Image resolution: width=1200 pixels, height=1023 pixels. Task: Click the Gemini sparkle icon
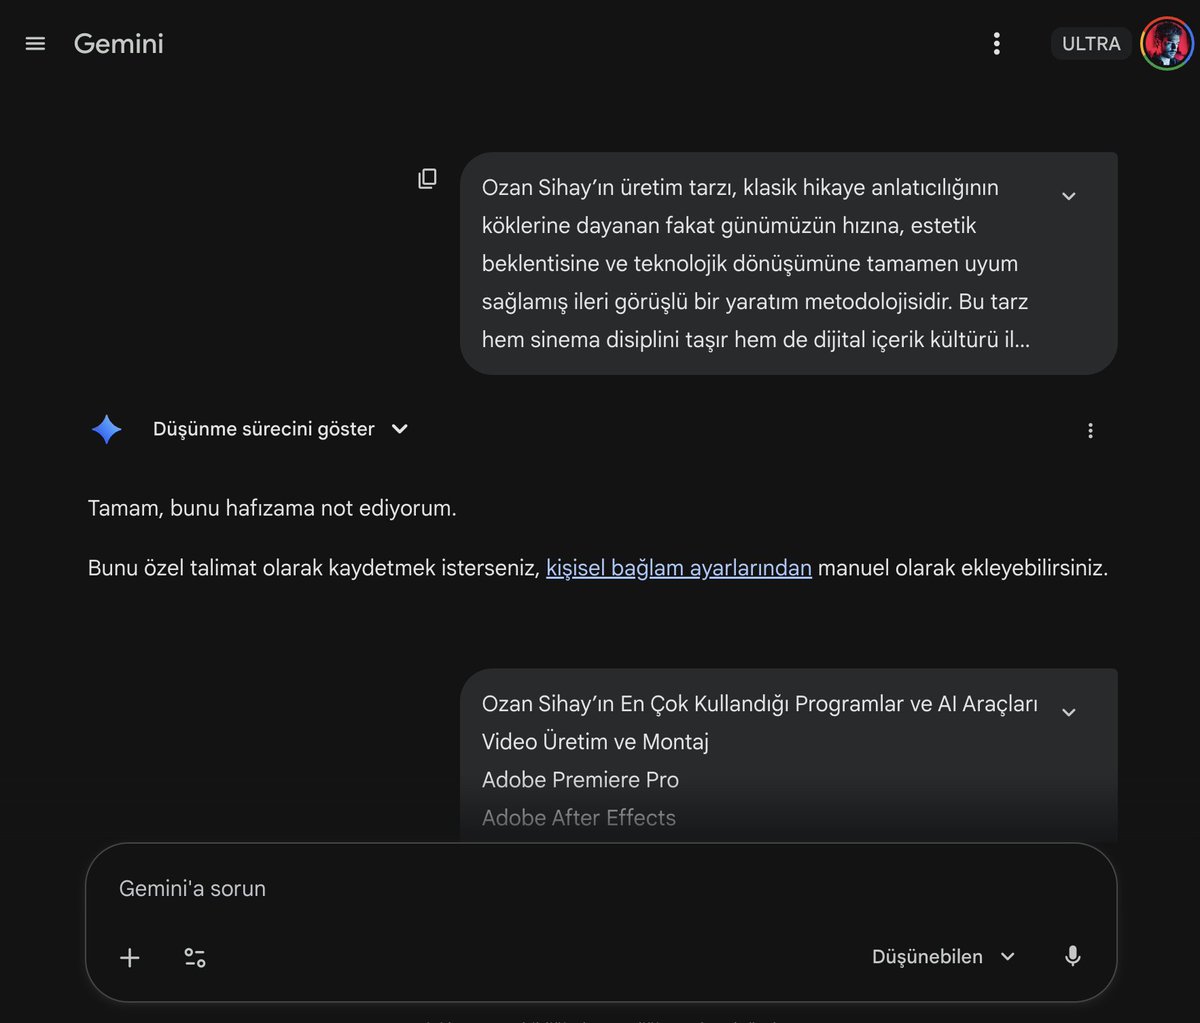[x=106, y=430]
